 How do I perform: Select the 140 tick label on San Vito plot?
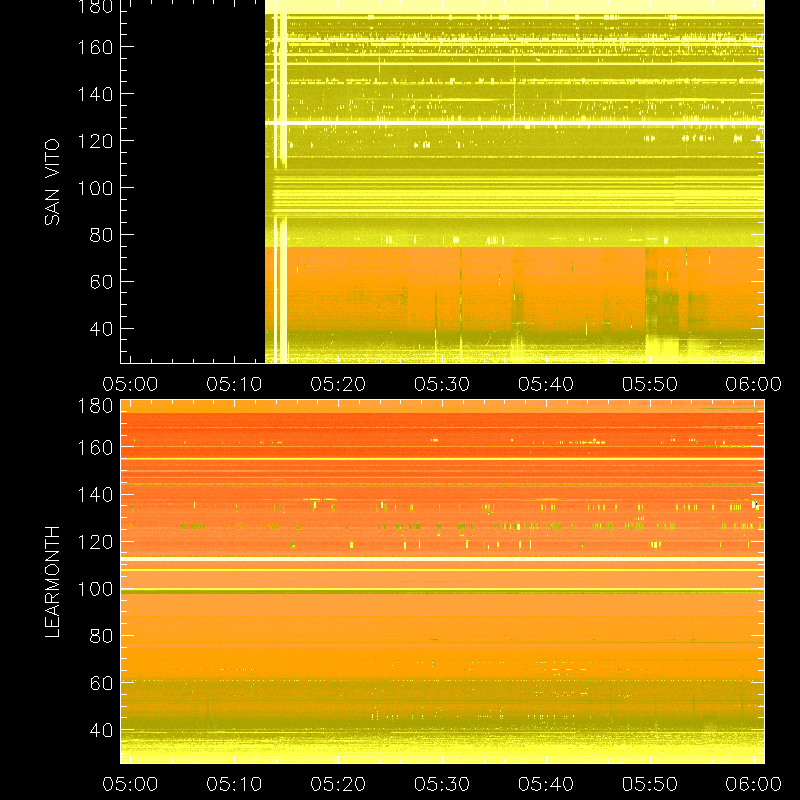(x=95, y=94)
